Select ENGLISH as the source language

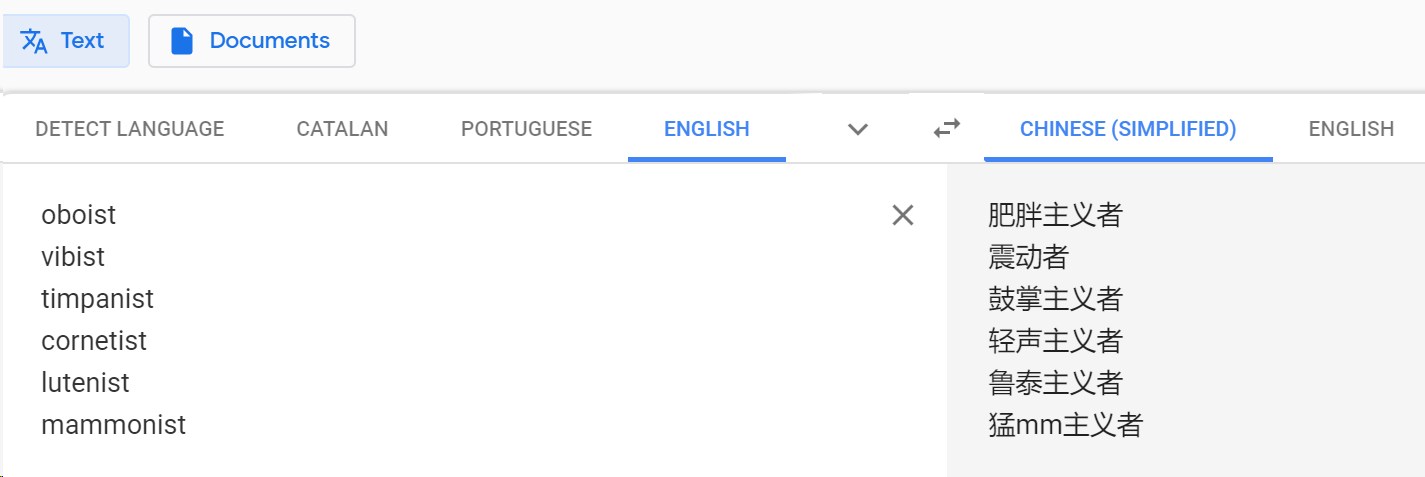click(x=706, y=129)
